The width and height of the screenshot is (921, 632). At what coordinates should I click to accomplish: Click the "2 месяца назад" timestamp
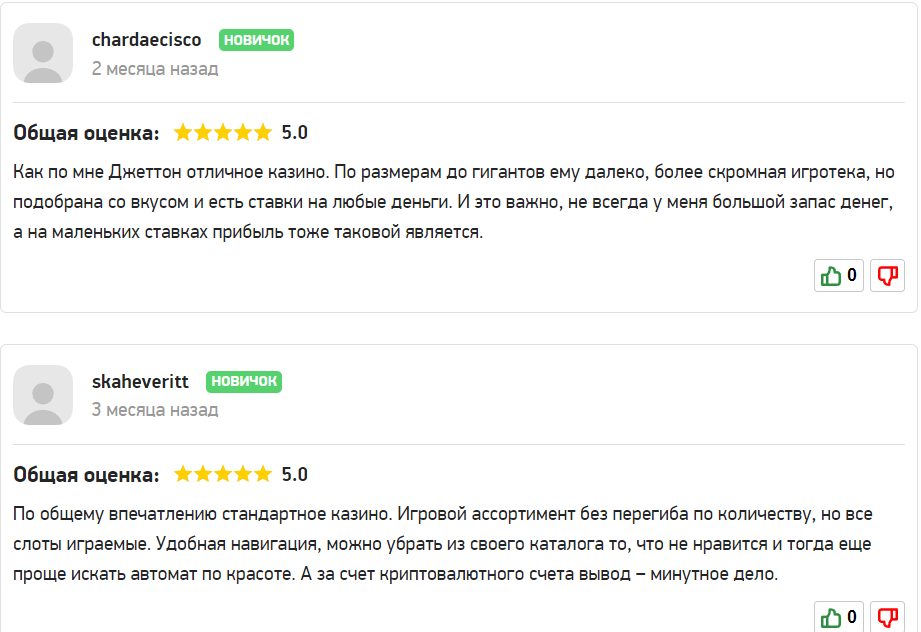click(155, 69)
